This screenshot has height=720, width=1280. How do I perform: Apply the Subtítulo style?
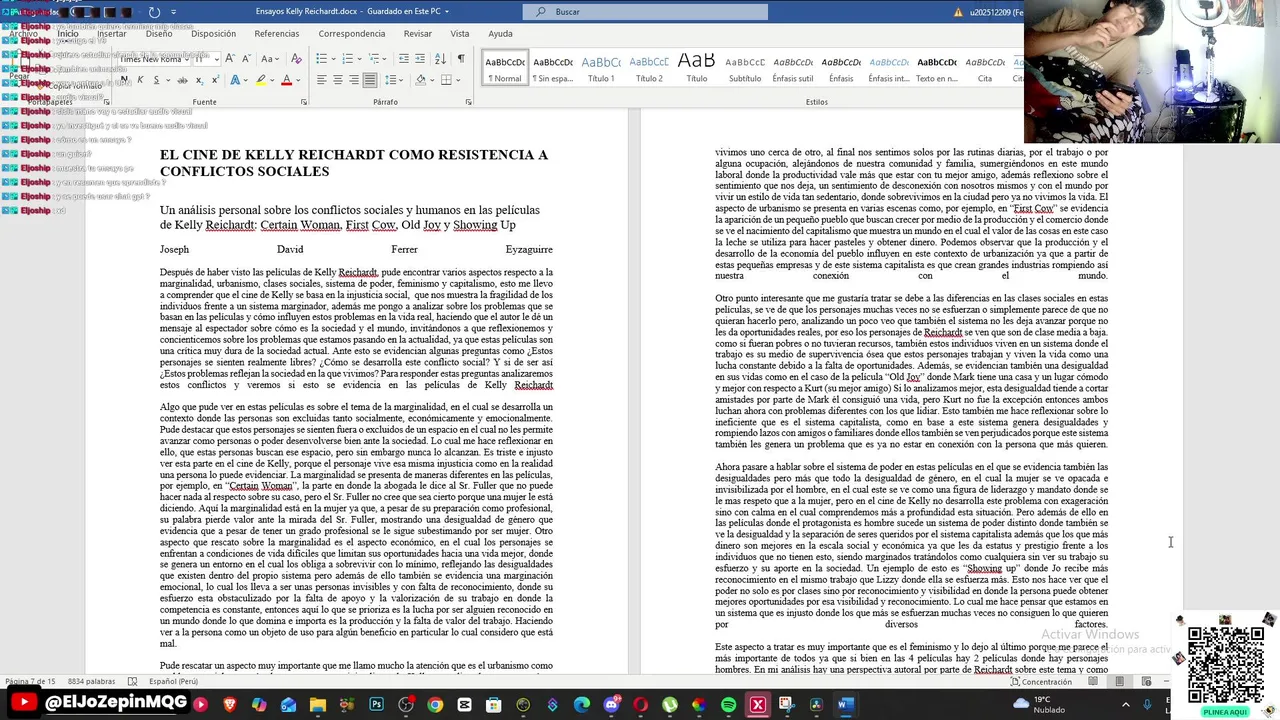(x=745, y=68)
